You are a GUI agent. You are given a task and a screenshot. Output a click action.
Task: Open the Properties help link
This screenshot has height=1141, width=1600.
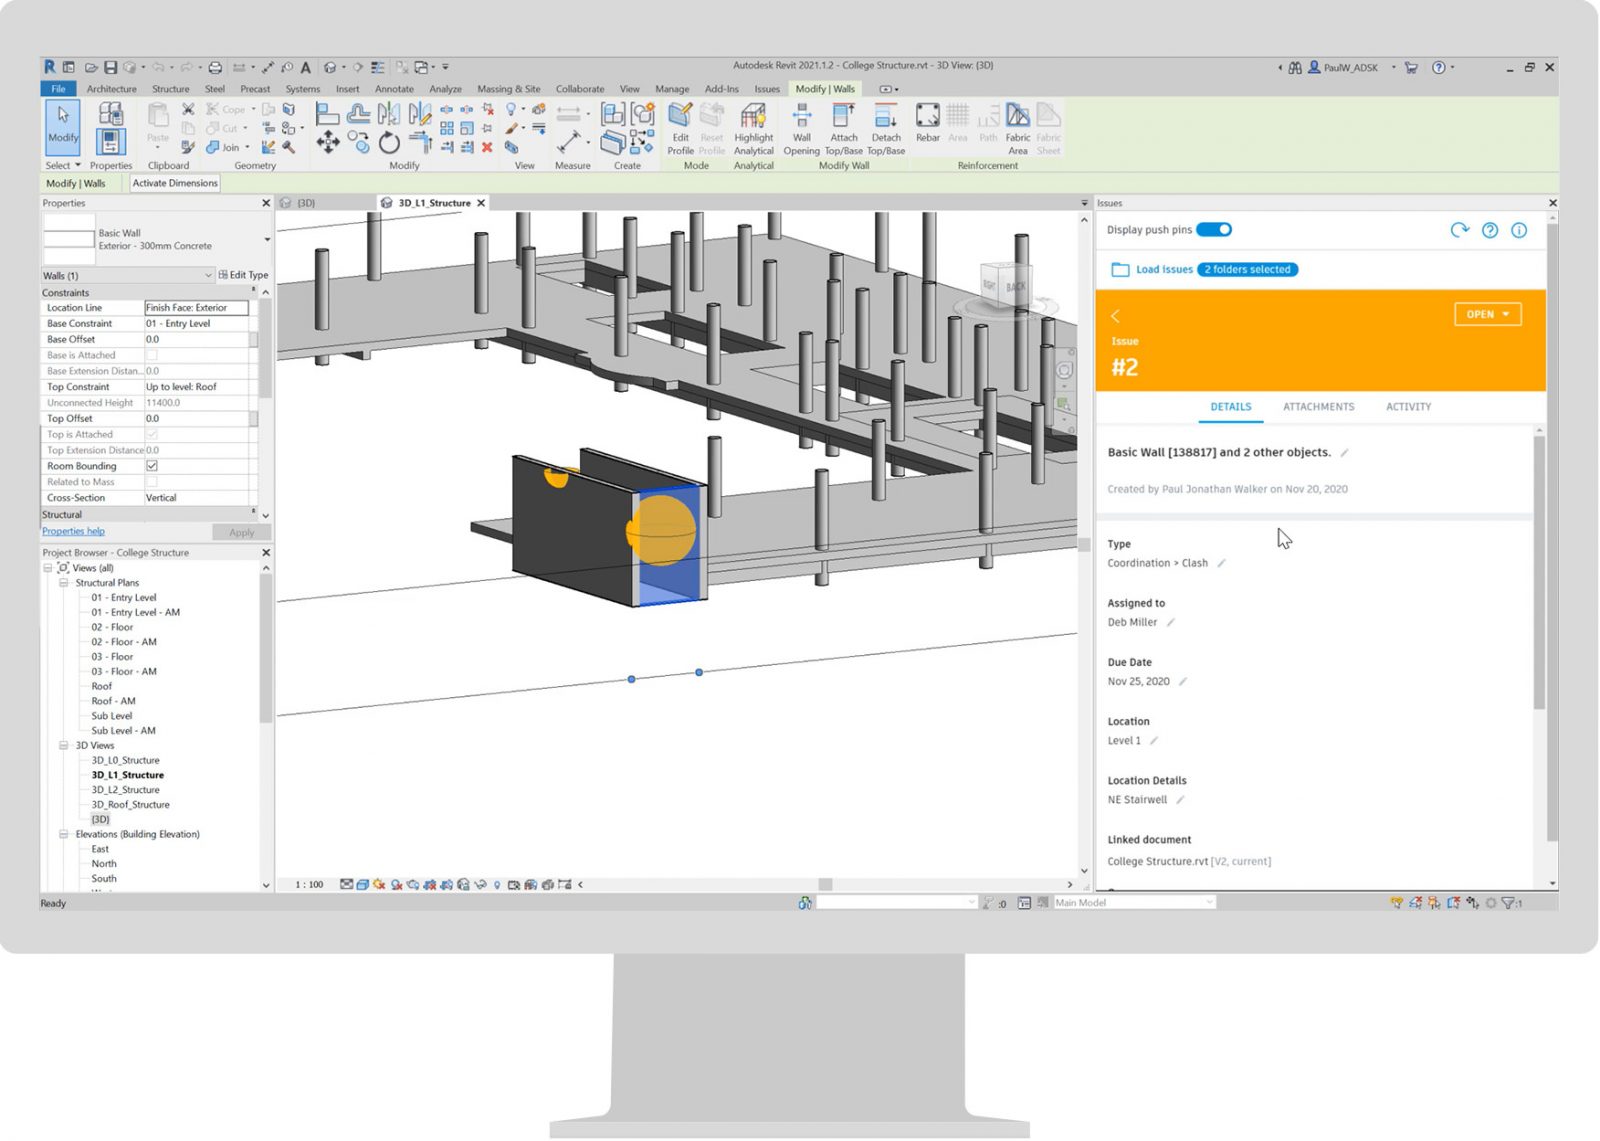point(72,531)
